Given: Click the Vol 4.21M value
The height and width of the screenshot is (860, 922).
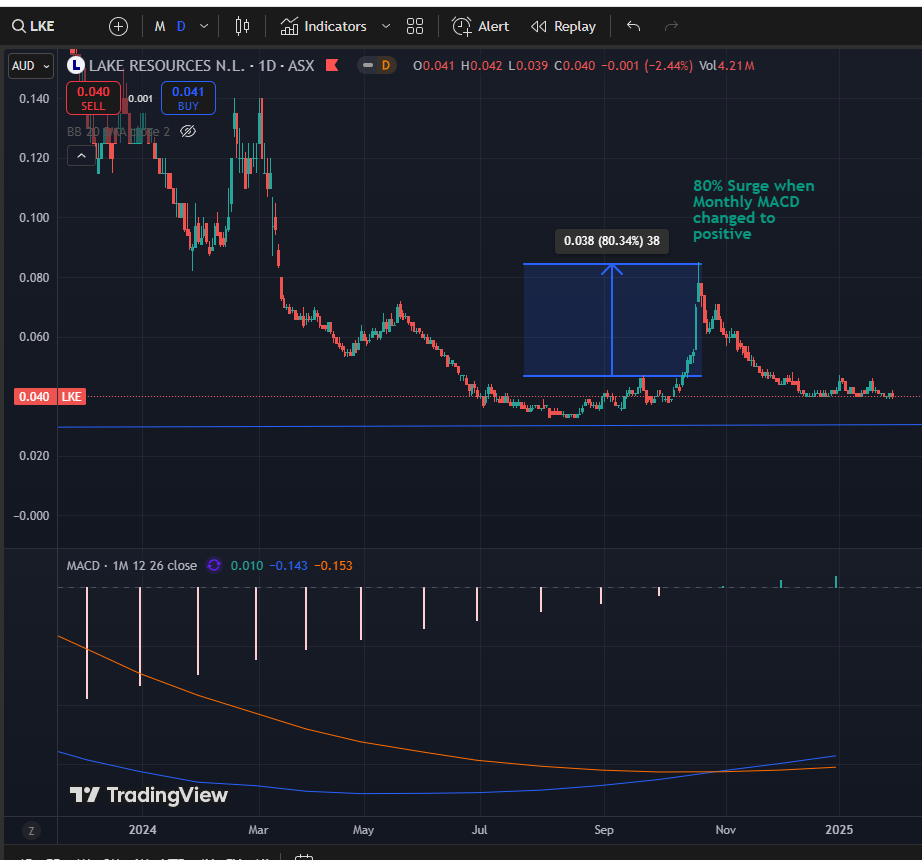Looking at the screenshot, I should click(x=727, y=65).
